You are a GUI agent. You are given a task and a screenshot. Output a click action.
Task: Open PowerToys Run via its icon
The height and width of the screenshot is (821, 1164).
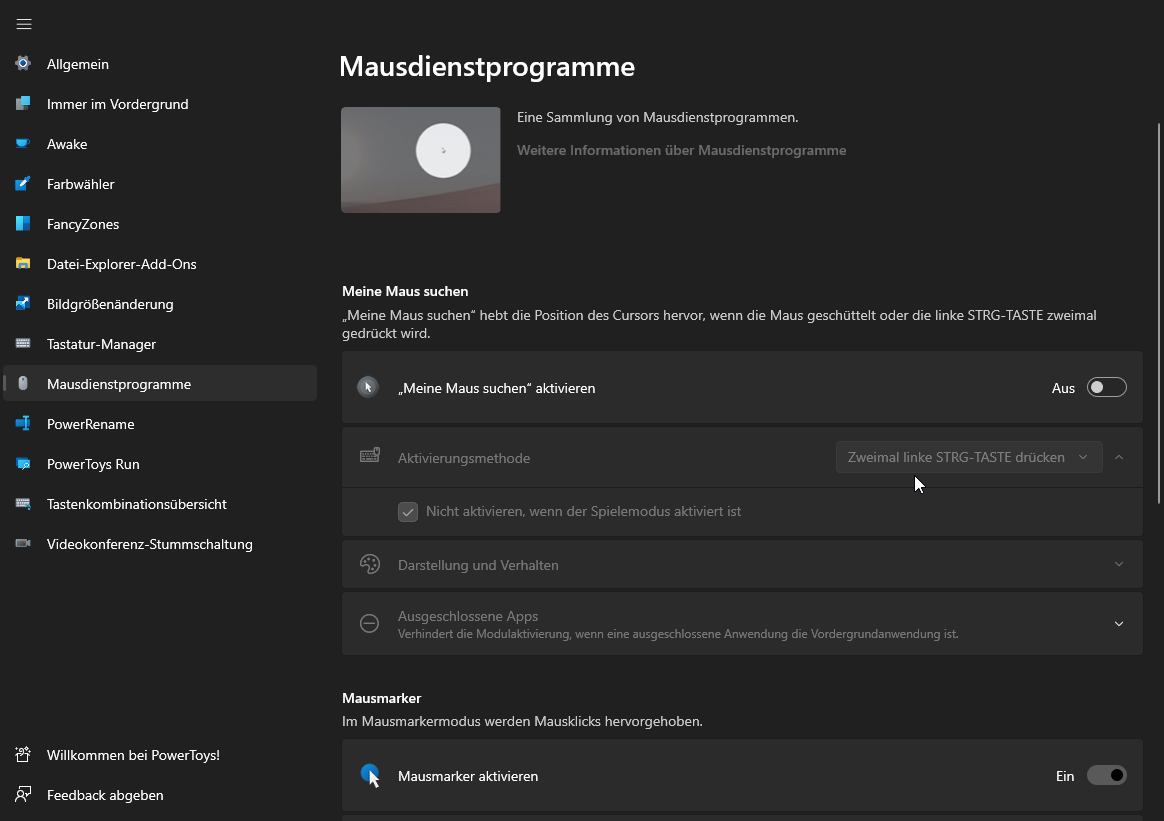[x=23, y=464]
